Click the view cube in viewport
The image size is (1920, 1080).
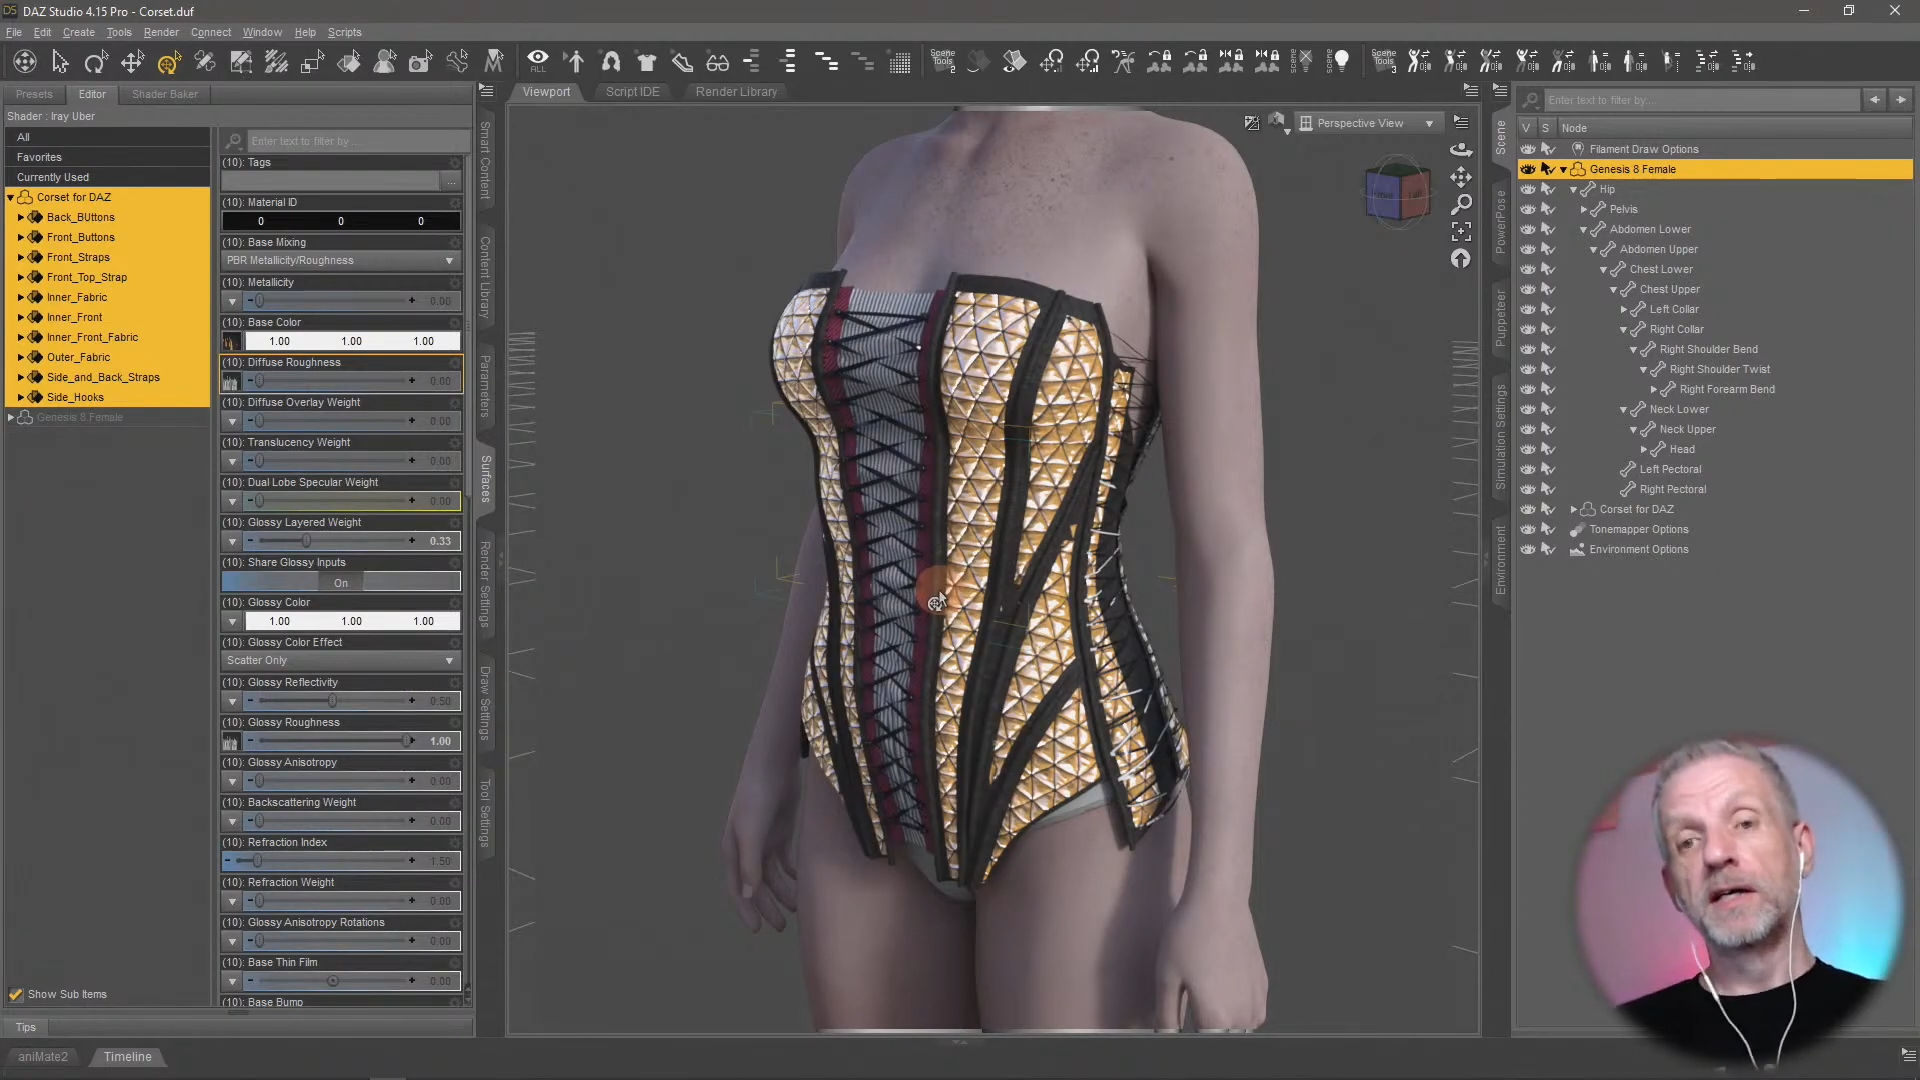coord(1397,193)
